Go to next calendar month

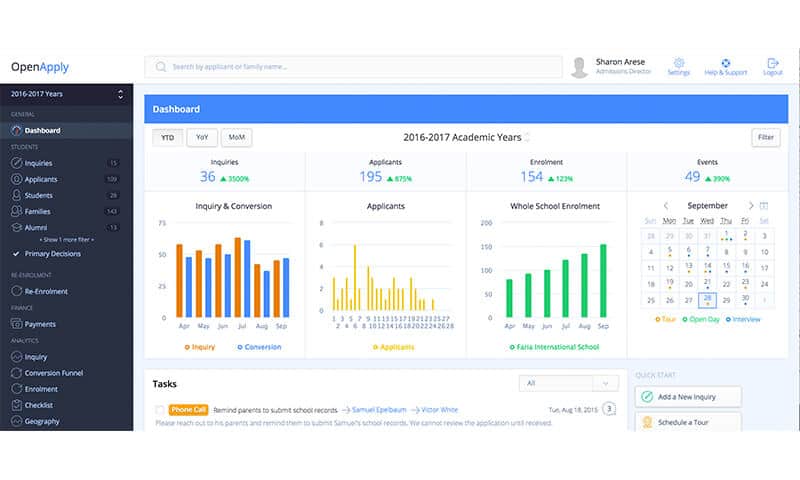[751, 206]
